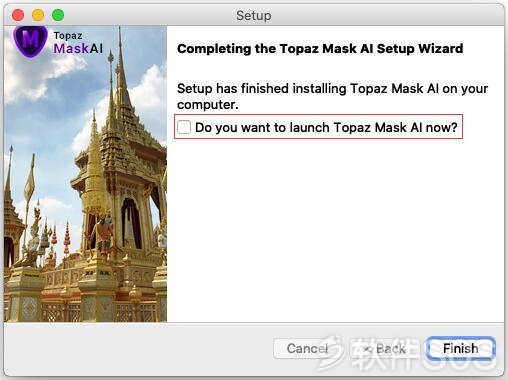Click the 'Topaz MaskAI' brand text
The image size is (508, 380).
point(78,43)
